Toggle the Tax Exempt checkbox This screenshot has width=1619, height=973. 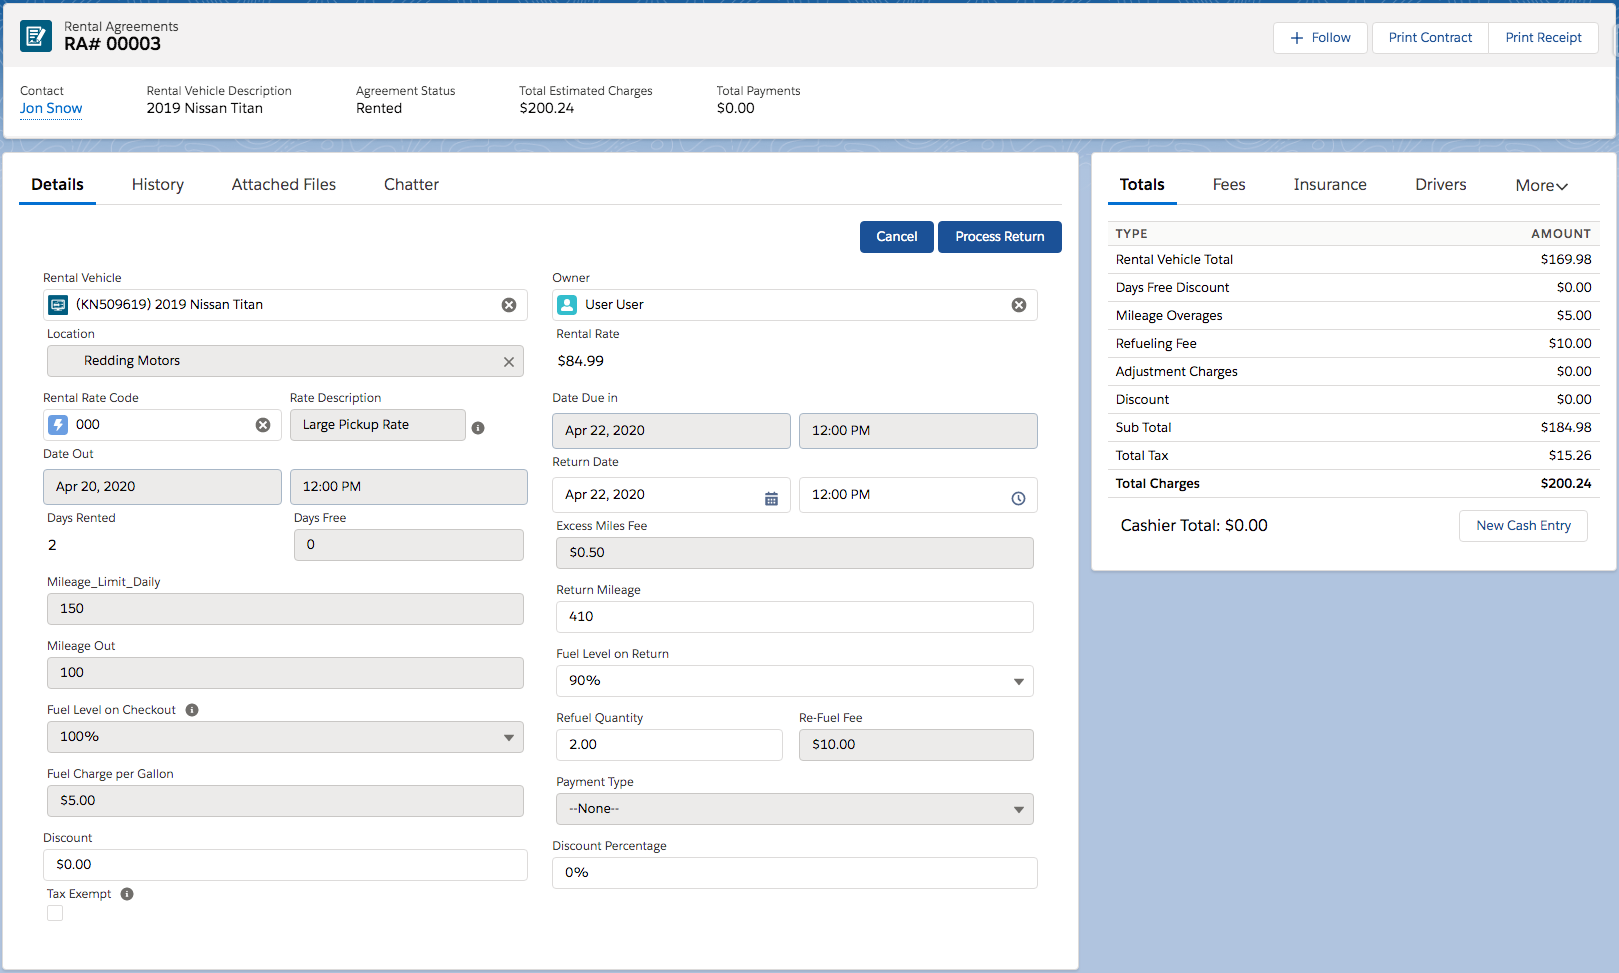click(x=55, y=913)
